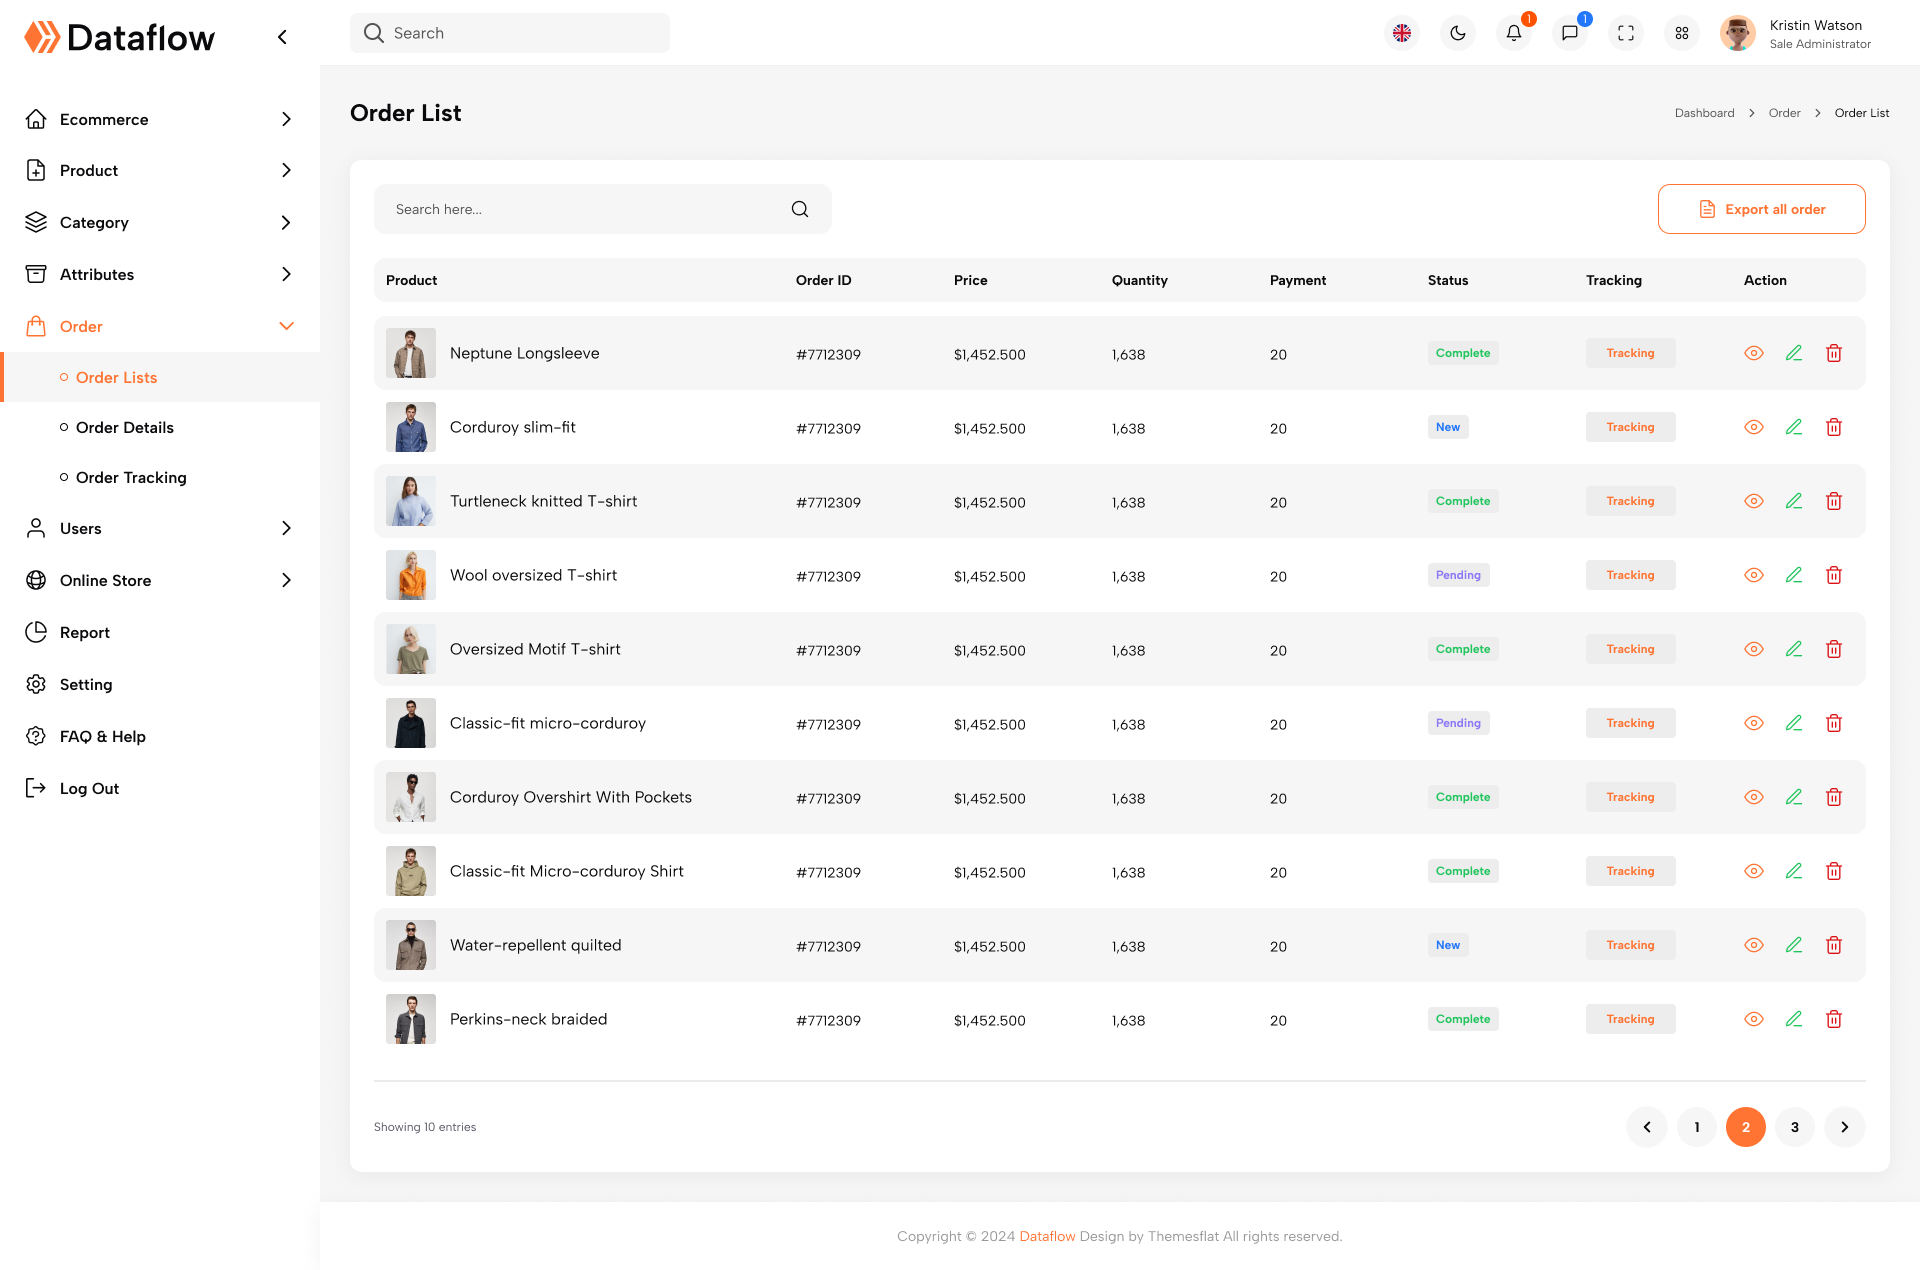Enter fullscreen using the expand icon
This screenshot has width=1920, height=1270.
(x=1625, y=33)
